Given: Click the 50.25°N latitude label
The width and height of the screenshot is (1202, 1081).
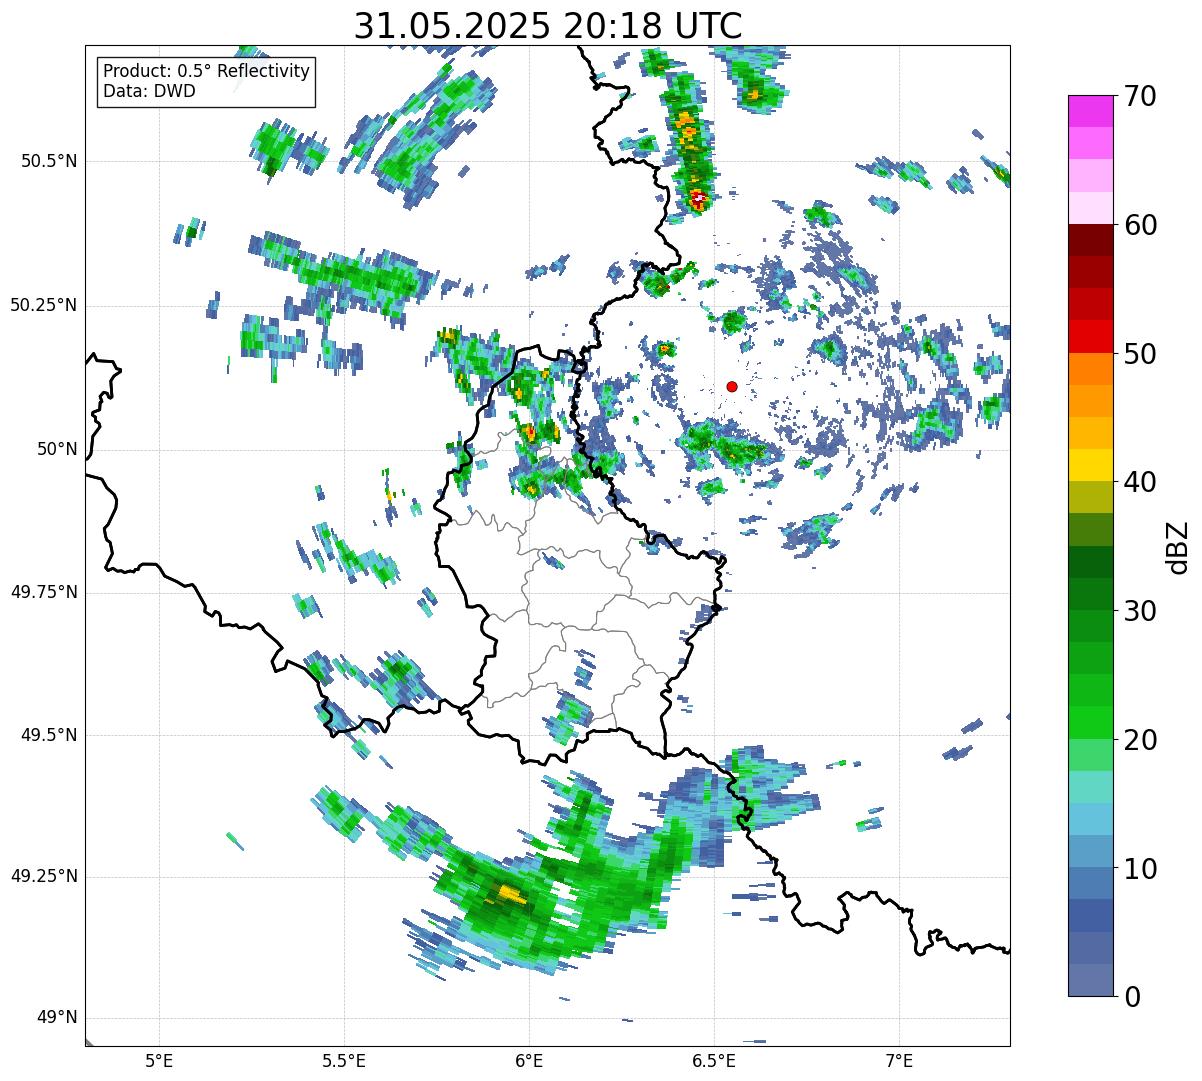Looking at the screenshot, I should coord(44,305).
